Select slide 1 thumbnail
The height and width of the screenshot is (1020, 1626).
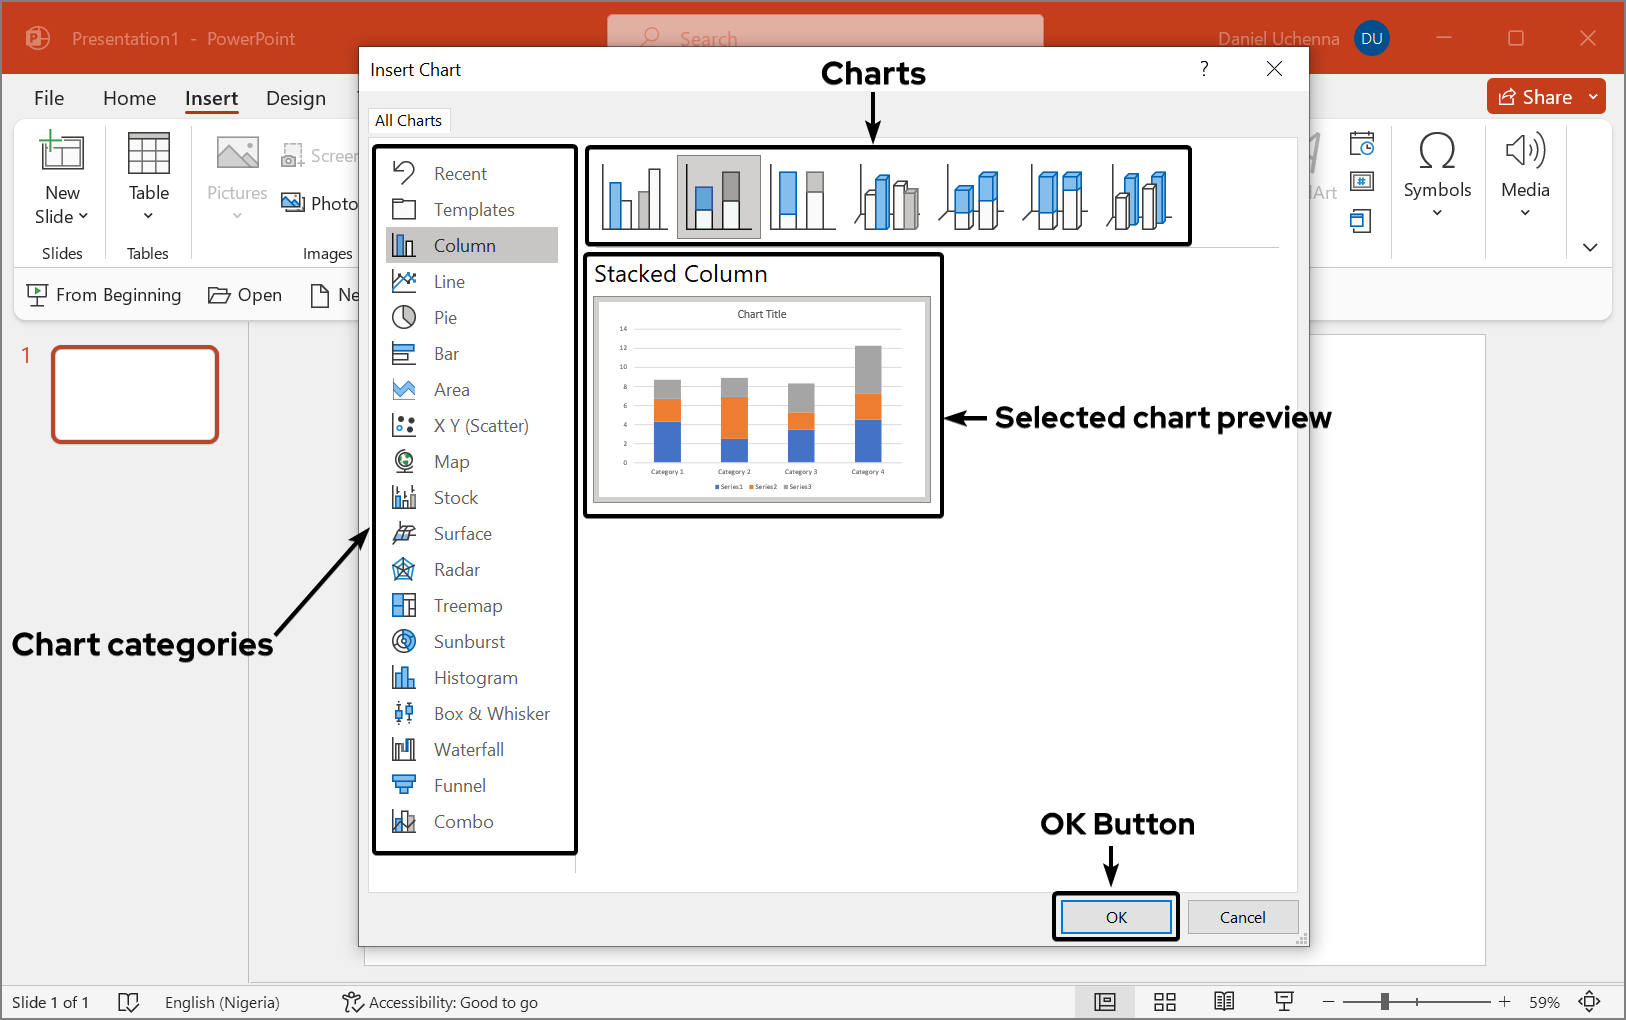coord(134,394)
